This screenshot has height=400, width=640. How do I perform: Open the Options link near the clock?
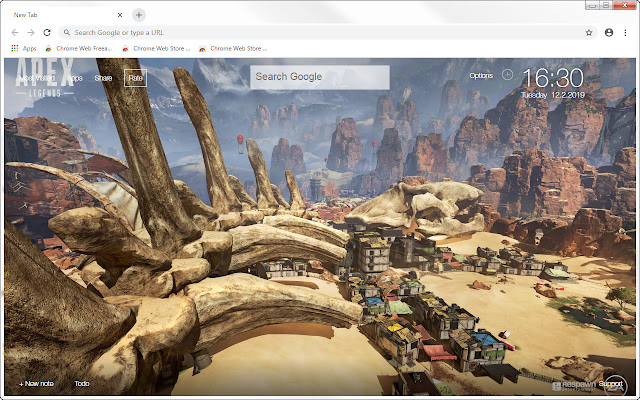pyautogui.click(x=481, y=76)
